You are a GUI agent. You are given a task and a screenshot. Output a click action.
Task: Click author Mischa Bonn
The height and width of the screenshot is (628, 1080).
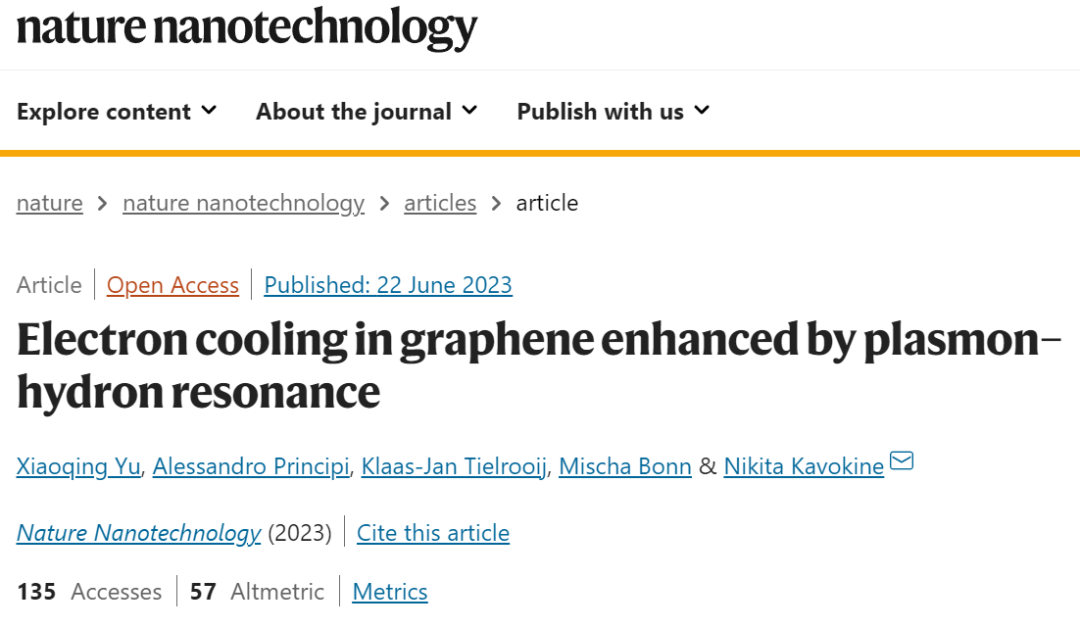point(625,466)
